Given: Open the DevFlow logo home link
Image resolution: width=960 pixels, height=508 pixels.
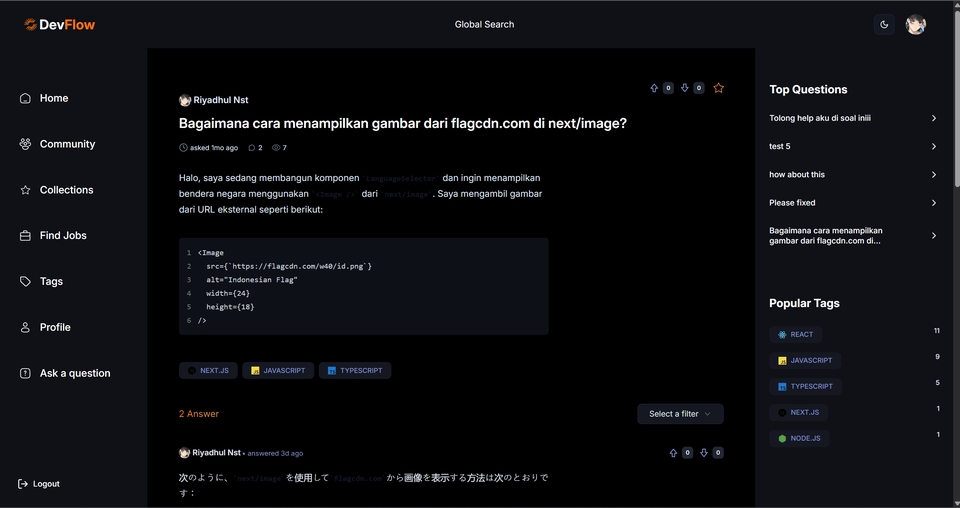Looking at the screenshot, I should coord(59,24).
